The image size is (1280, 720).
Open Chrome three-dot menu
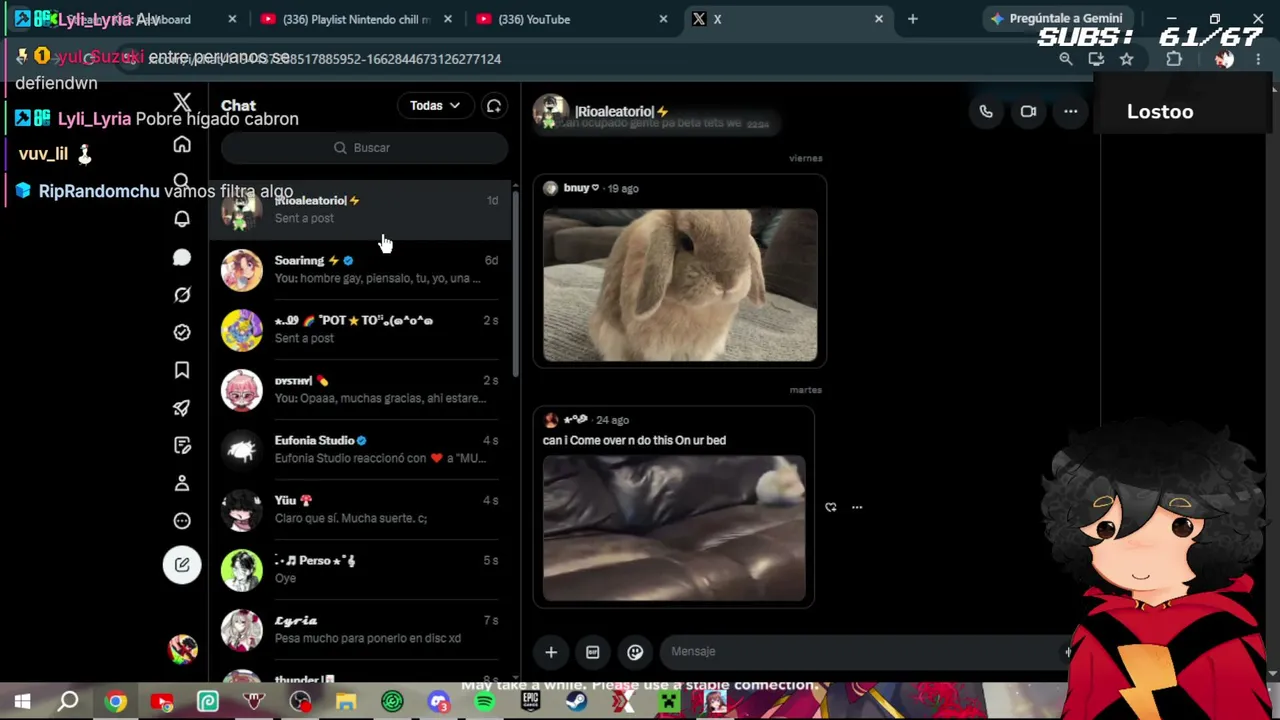(x=1258, y=59)
